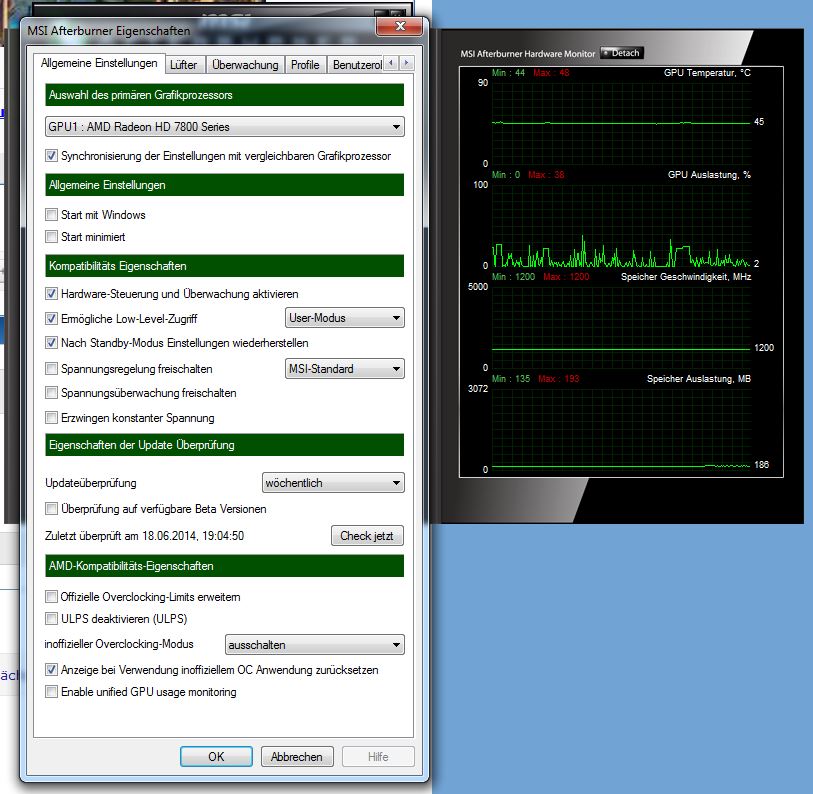Image resolution: width=813 pixels, height=794 pixels.
Task: Click 'Auswahl des primären Grafikprozessors' header
Action: click(225, 95)
